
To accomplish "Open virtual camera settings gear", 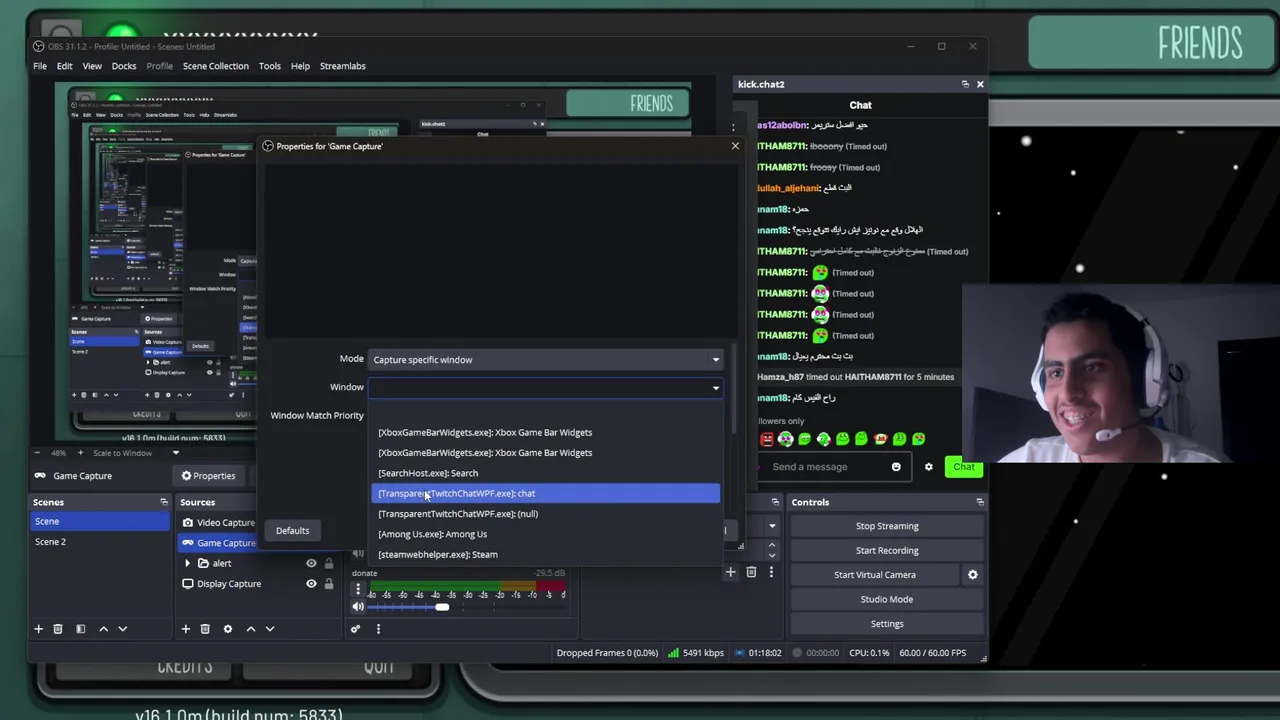I will (973, 575).
